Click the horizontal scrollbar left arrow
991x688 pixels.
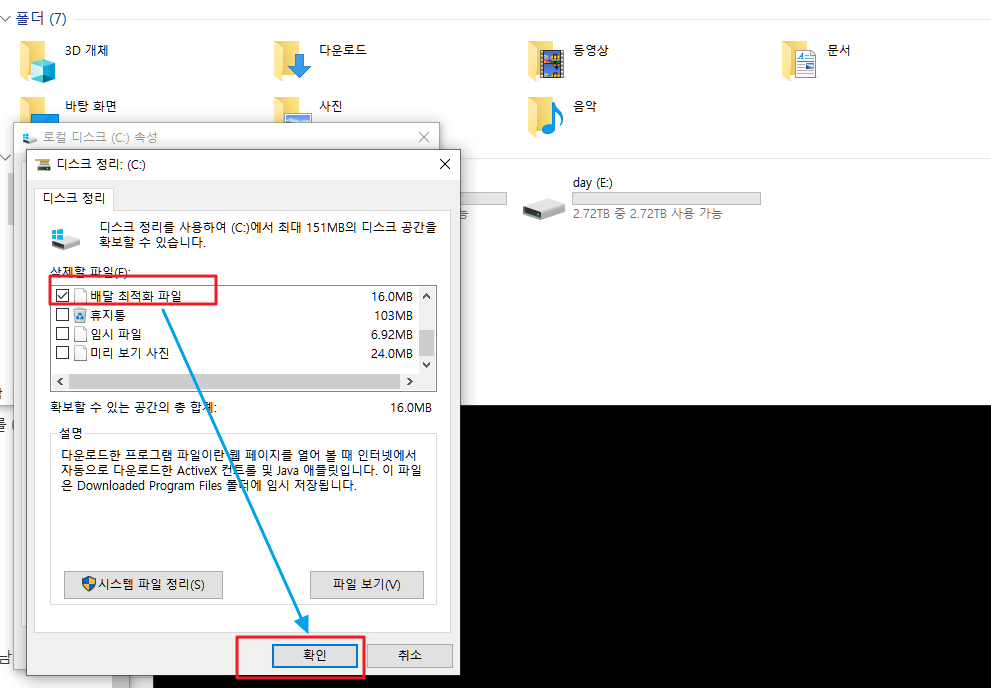60,382
